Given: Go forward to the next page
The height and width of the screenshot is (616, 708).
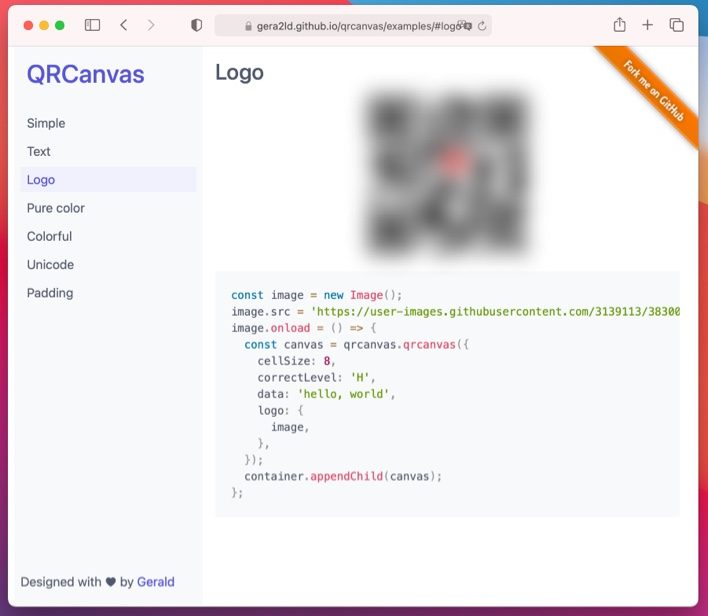Looking at the screenshot, I should click(x=151, y=25).
